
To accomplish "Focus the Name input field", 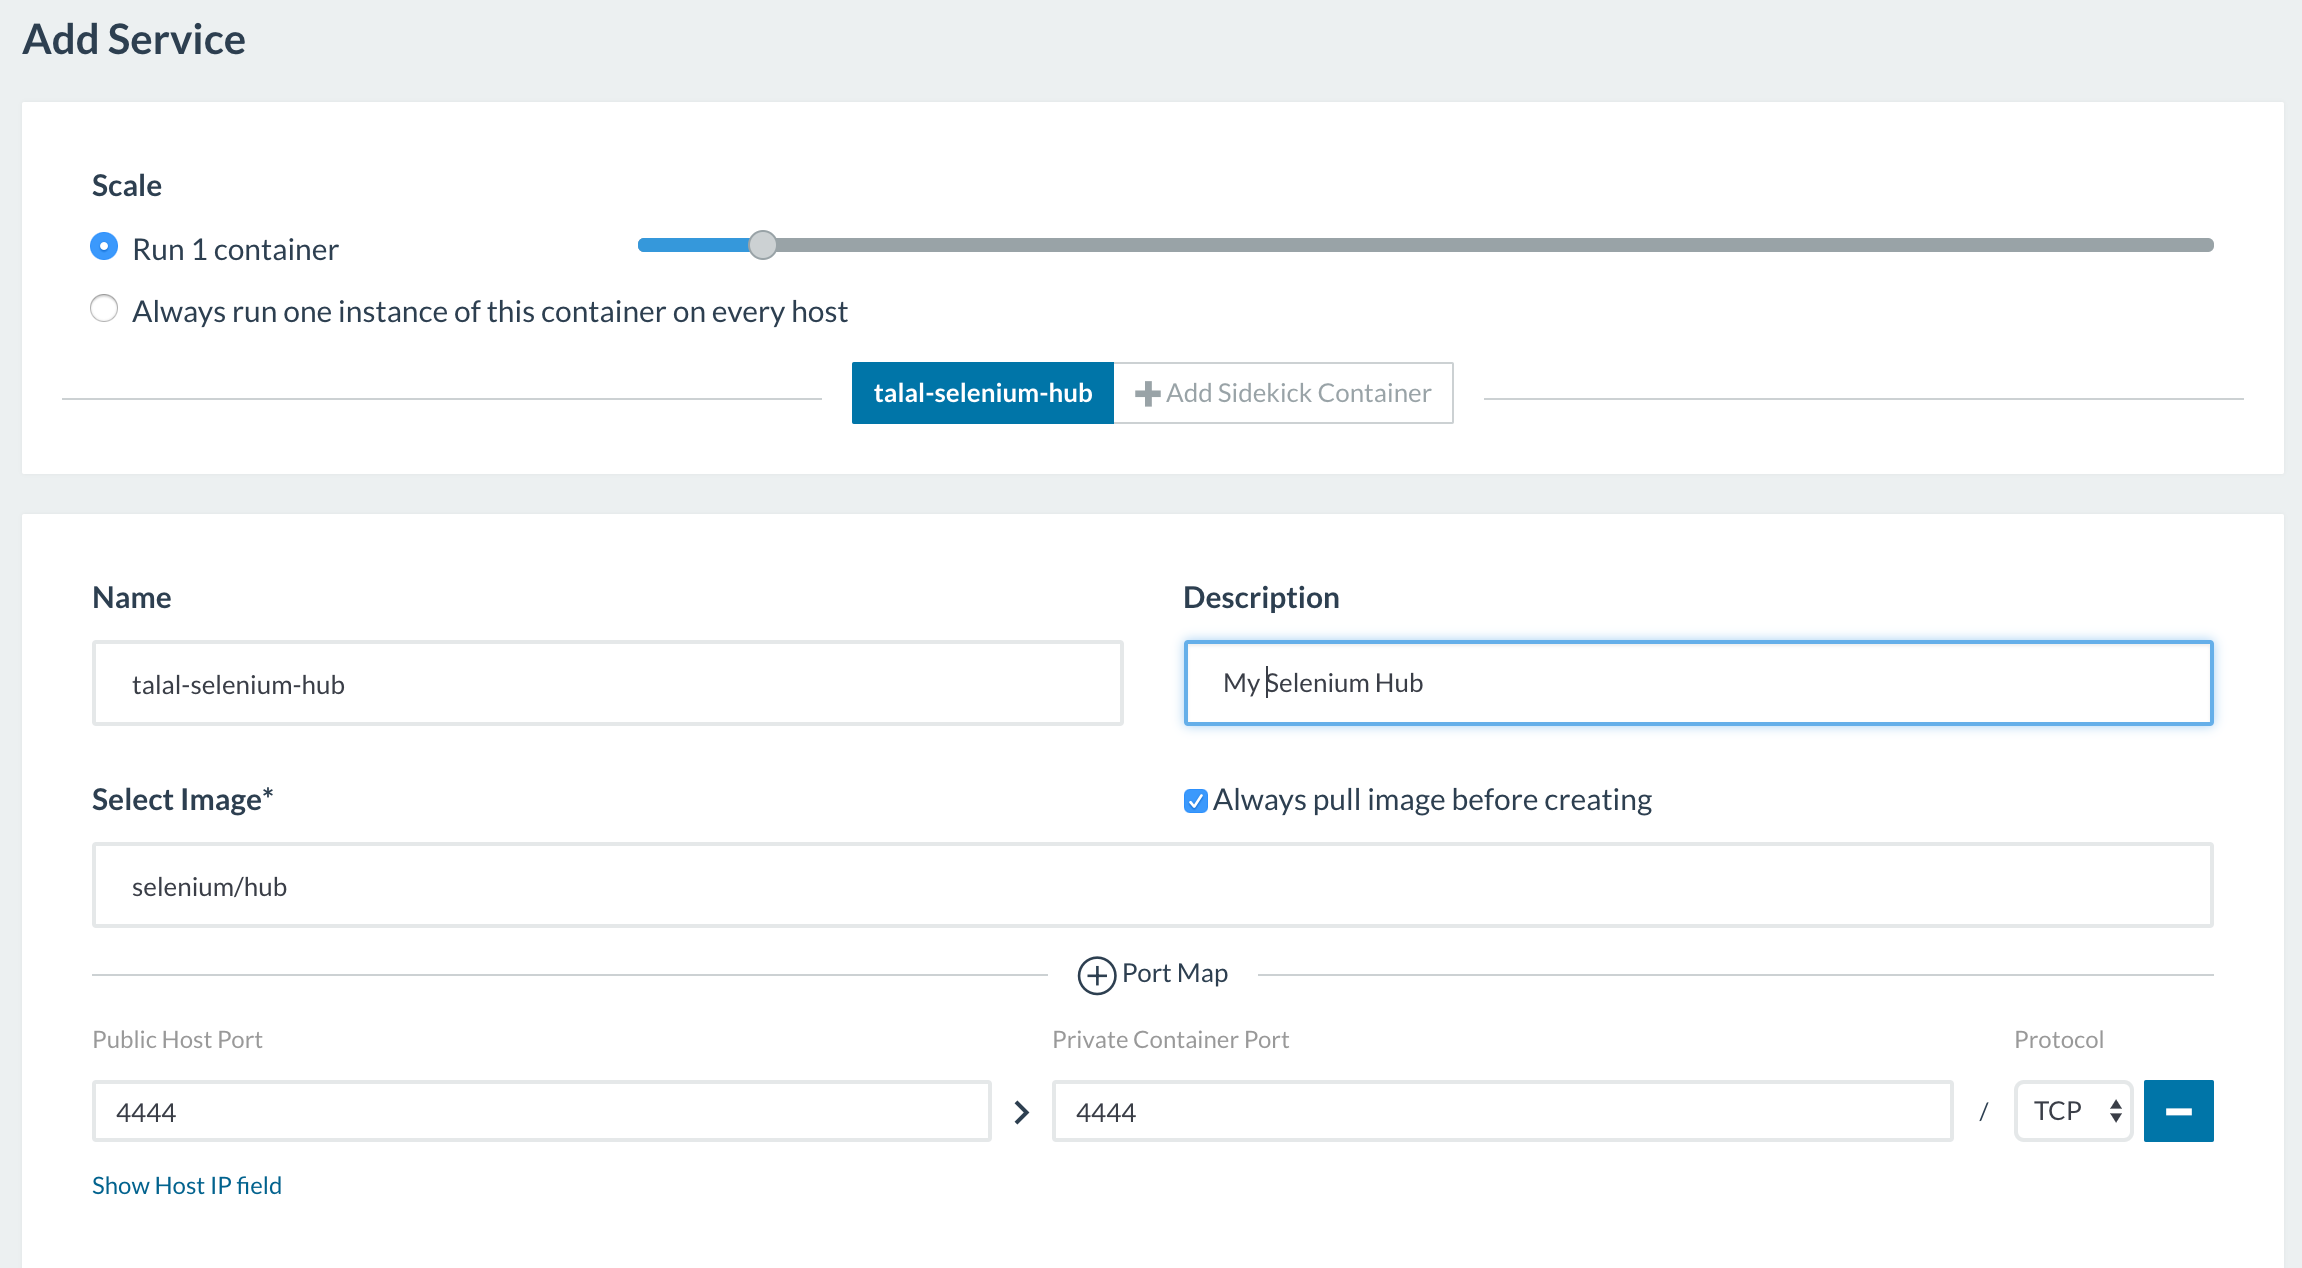I will pyautogui.click(x=607, y=684).
